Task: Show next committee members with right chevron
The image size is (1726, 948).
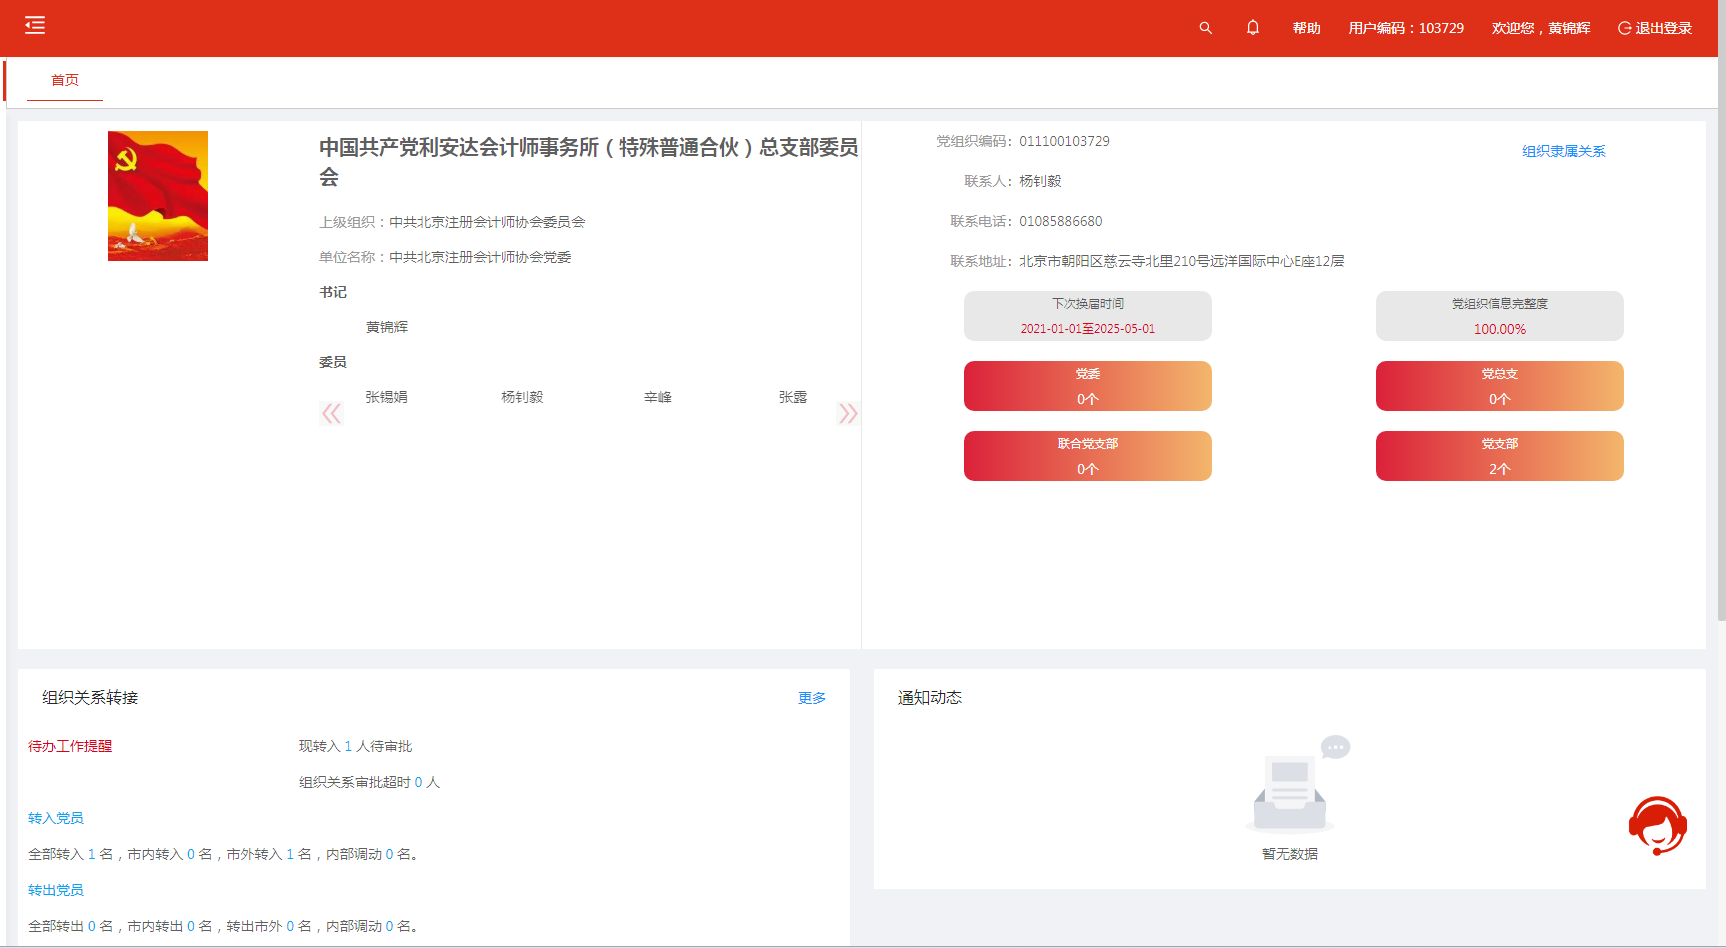Action: (x=847, y=414)
